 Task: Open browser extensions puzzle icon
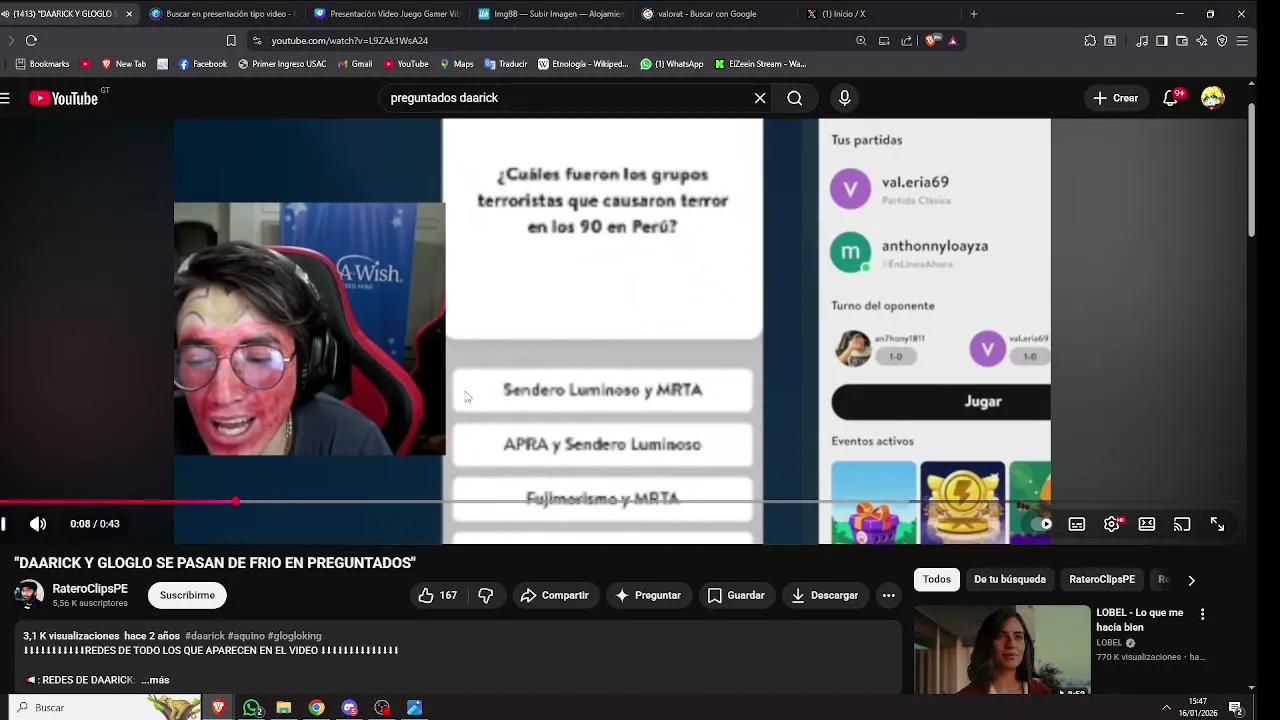click(x=1090, y=41)
